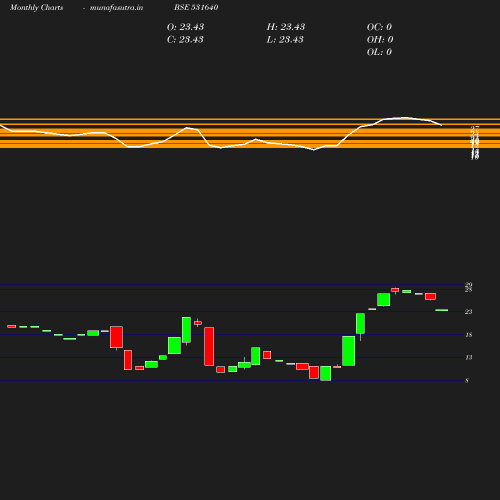Click the "OC: 0" value

coord(379,27)
